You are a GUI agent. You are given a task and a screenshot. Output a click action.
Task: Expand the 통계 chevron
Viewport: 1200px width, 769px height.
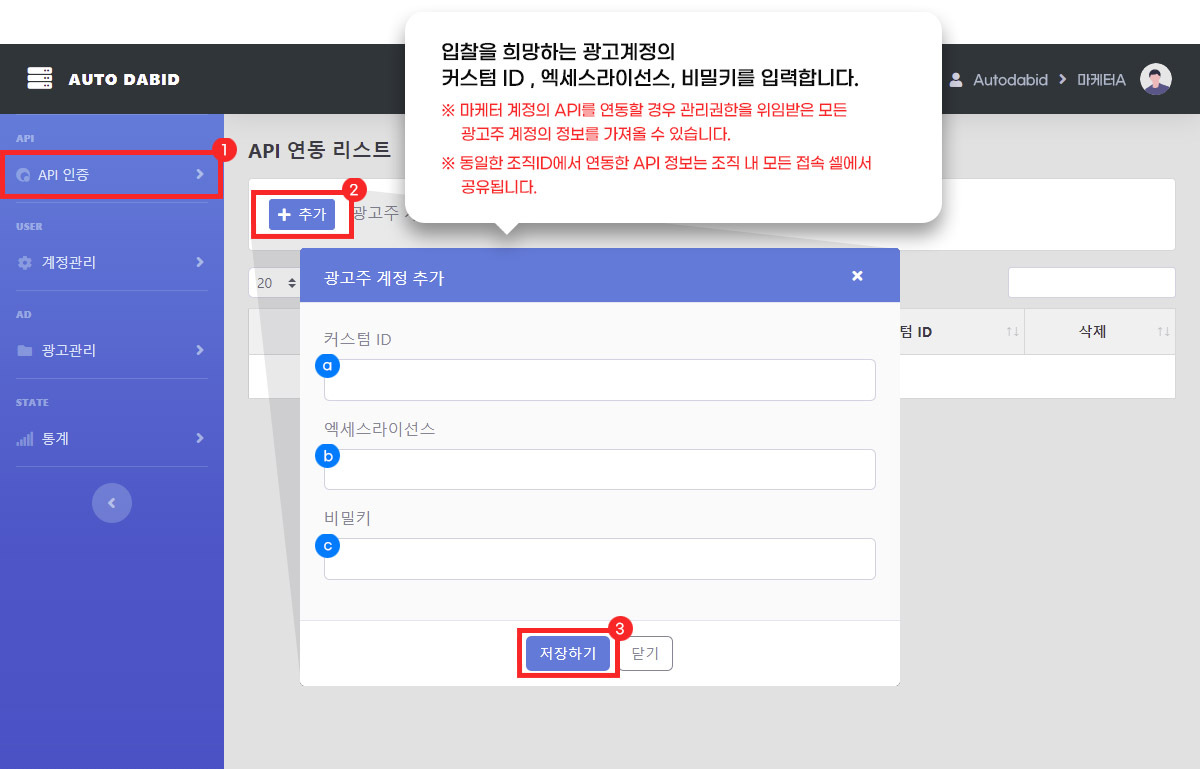coord(200,438)
